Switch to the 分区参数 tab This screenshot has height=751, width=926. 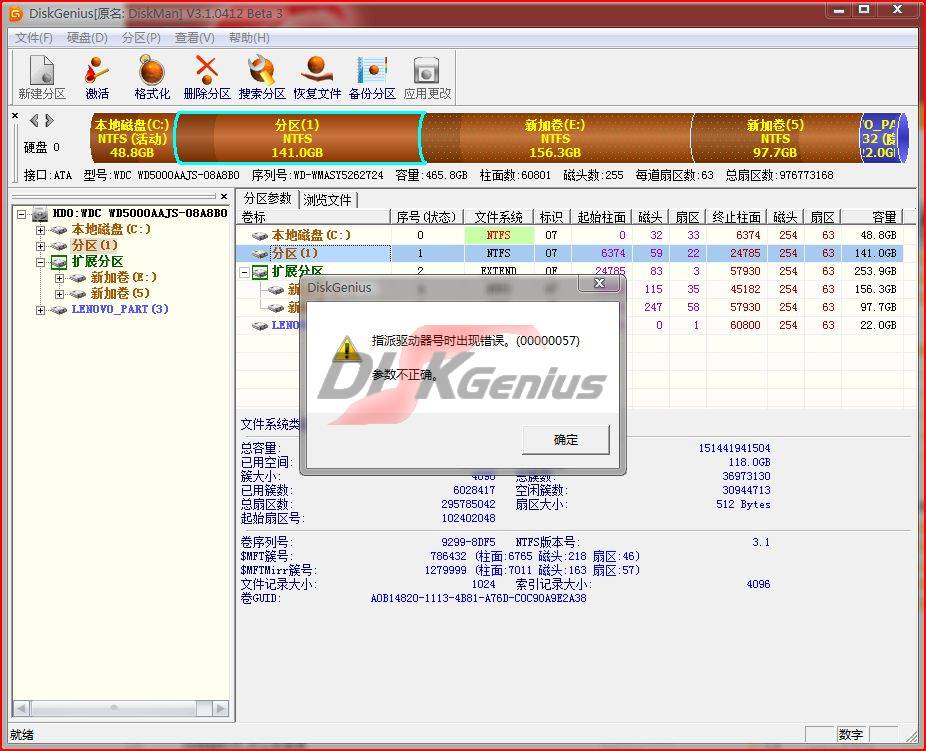pos(268,198)
